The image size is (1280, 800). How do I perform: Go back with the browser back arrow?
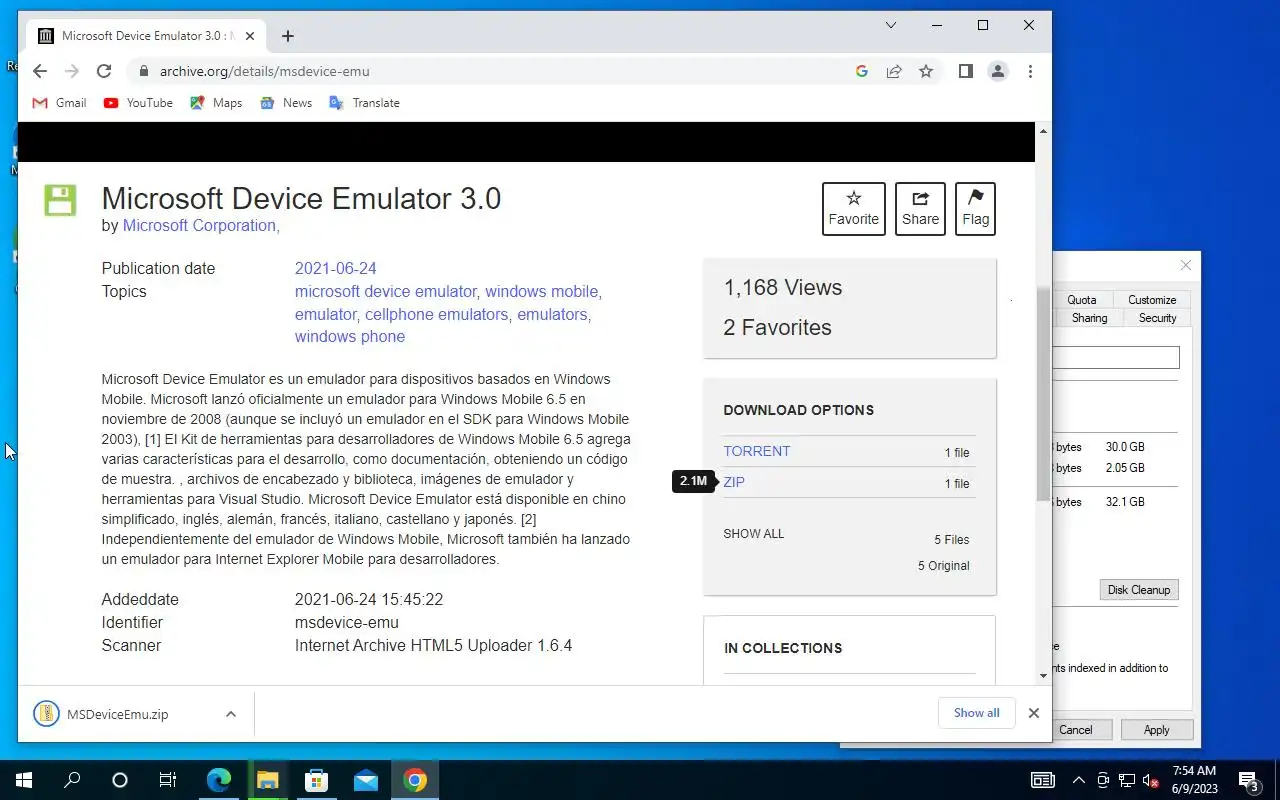40,71
